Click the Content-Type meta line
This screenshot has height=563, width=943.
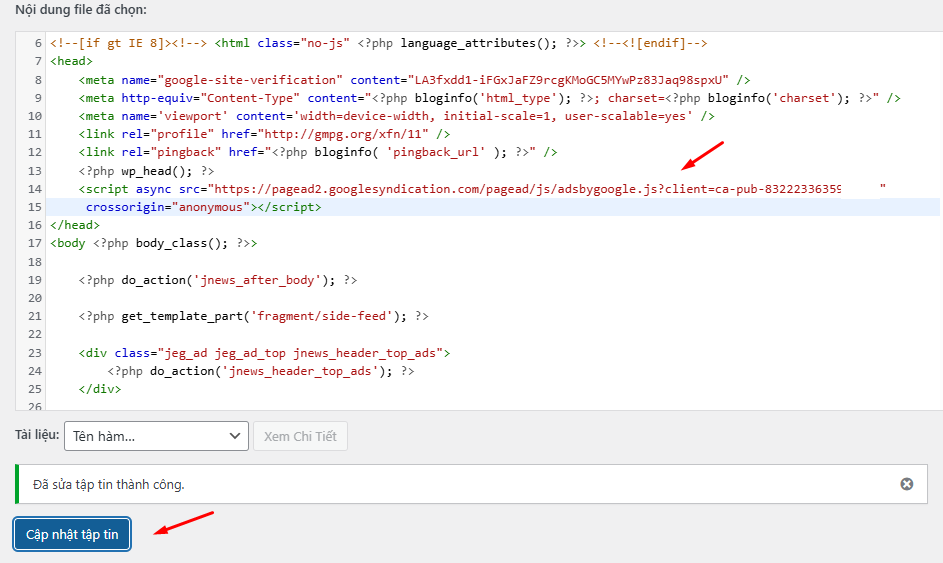[490, 98]
